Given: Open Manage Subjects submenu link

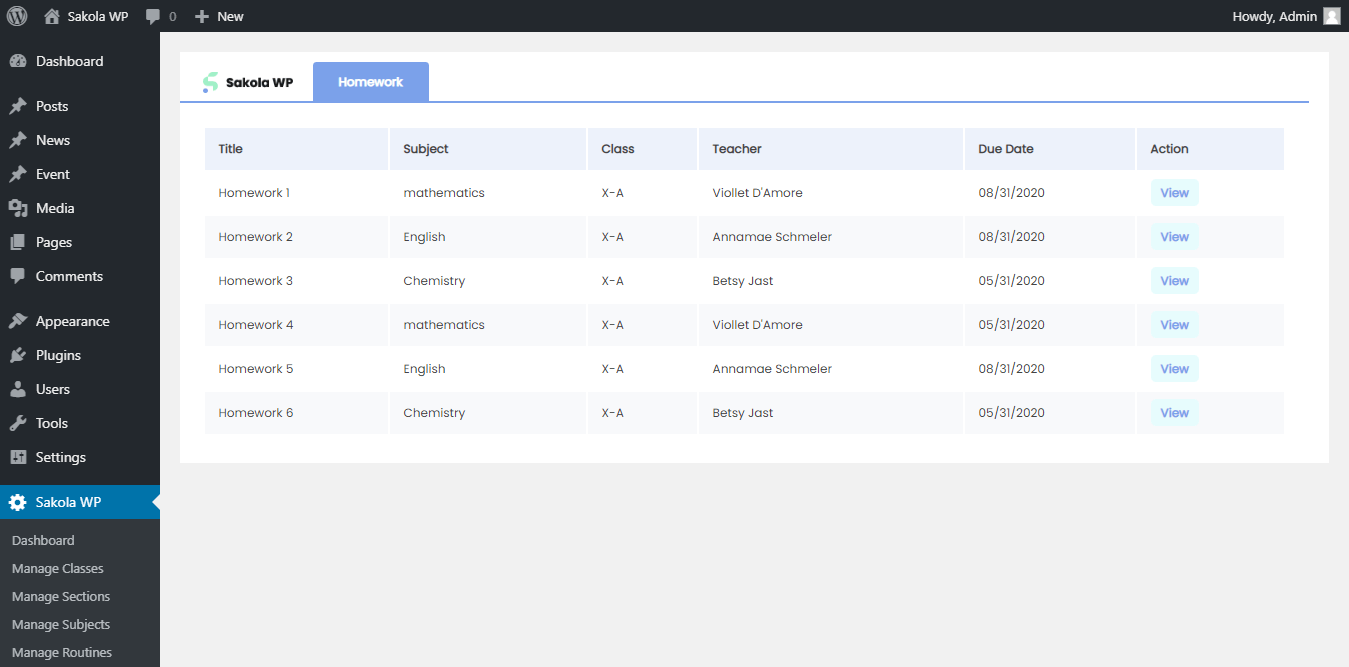Looking at the screenshot, I should [x=60, y=624].
